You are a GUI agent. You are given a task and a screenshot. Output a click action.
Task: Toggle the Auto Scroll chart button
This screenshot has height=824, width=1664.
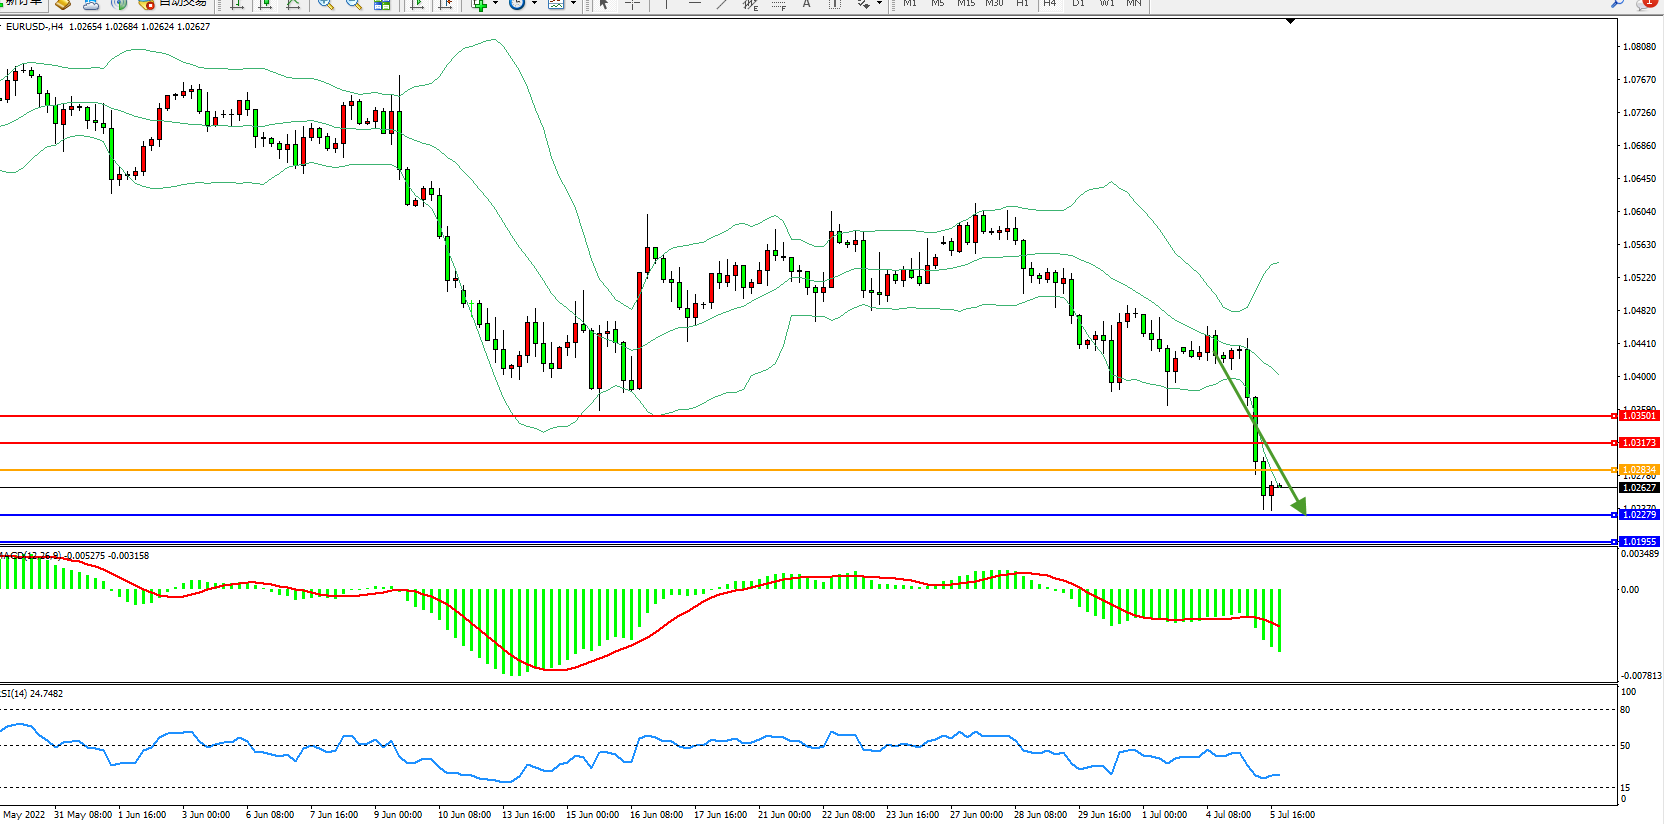(x=417, y=4)
